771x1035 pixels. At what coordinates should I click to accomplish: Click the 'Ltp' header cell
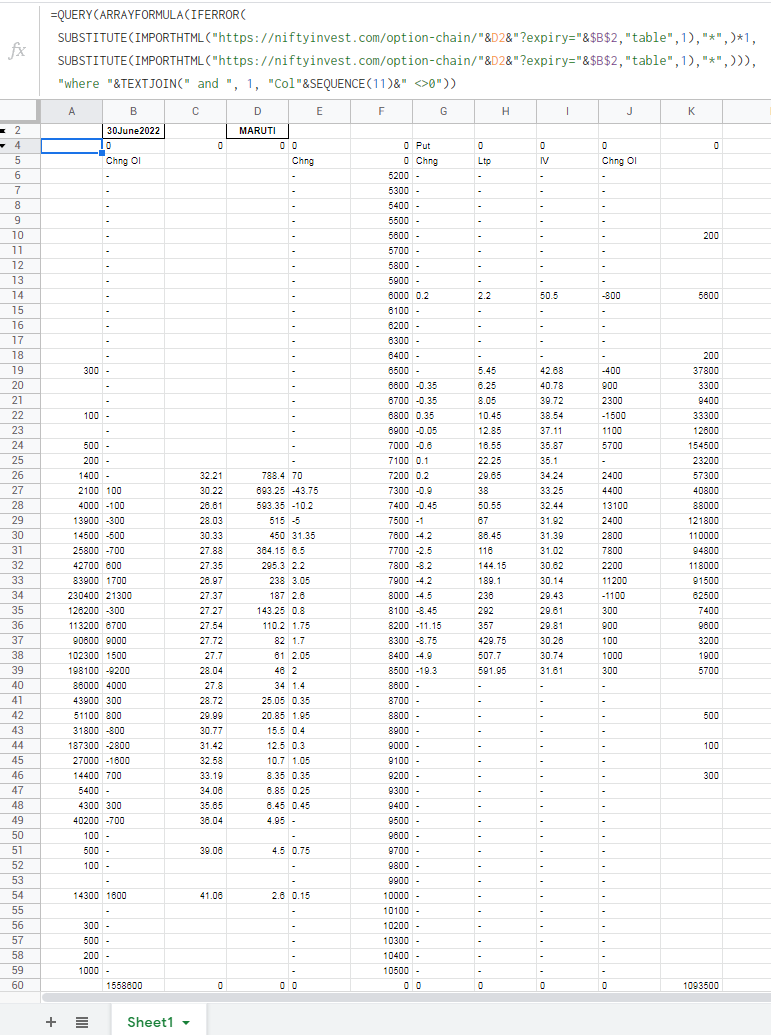click(x=506, y=160)
